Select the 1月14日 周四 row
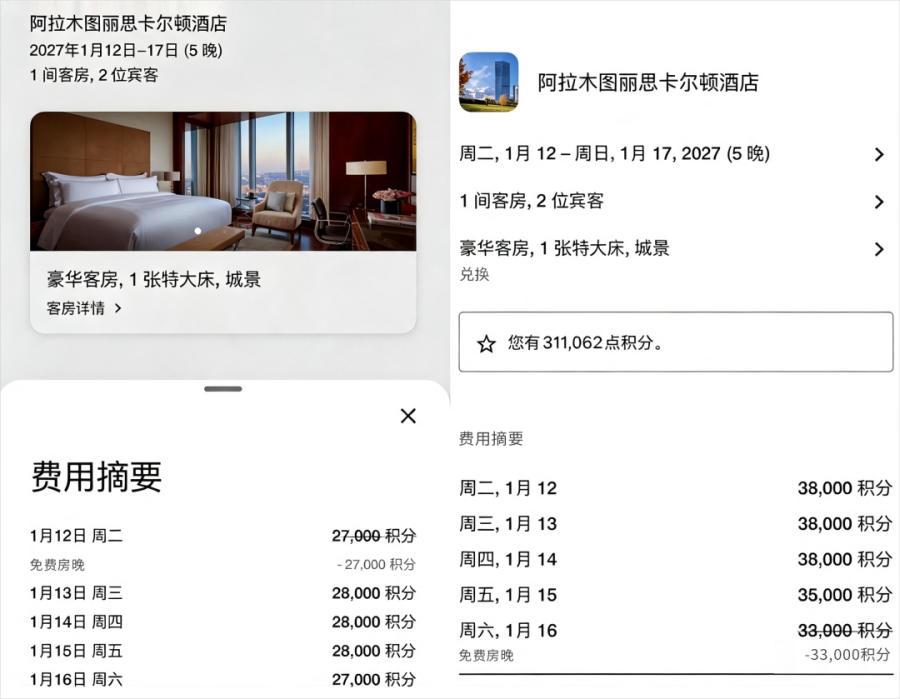This screenshot has height=699, width=900. click(223, 622)
